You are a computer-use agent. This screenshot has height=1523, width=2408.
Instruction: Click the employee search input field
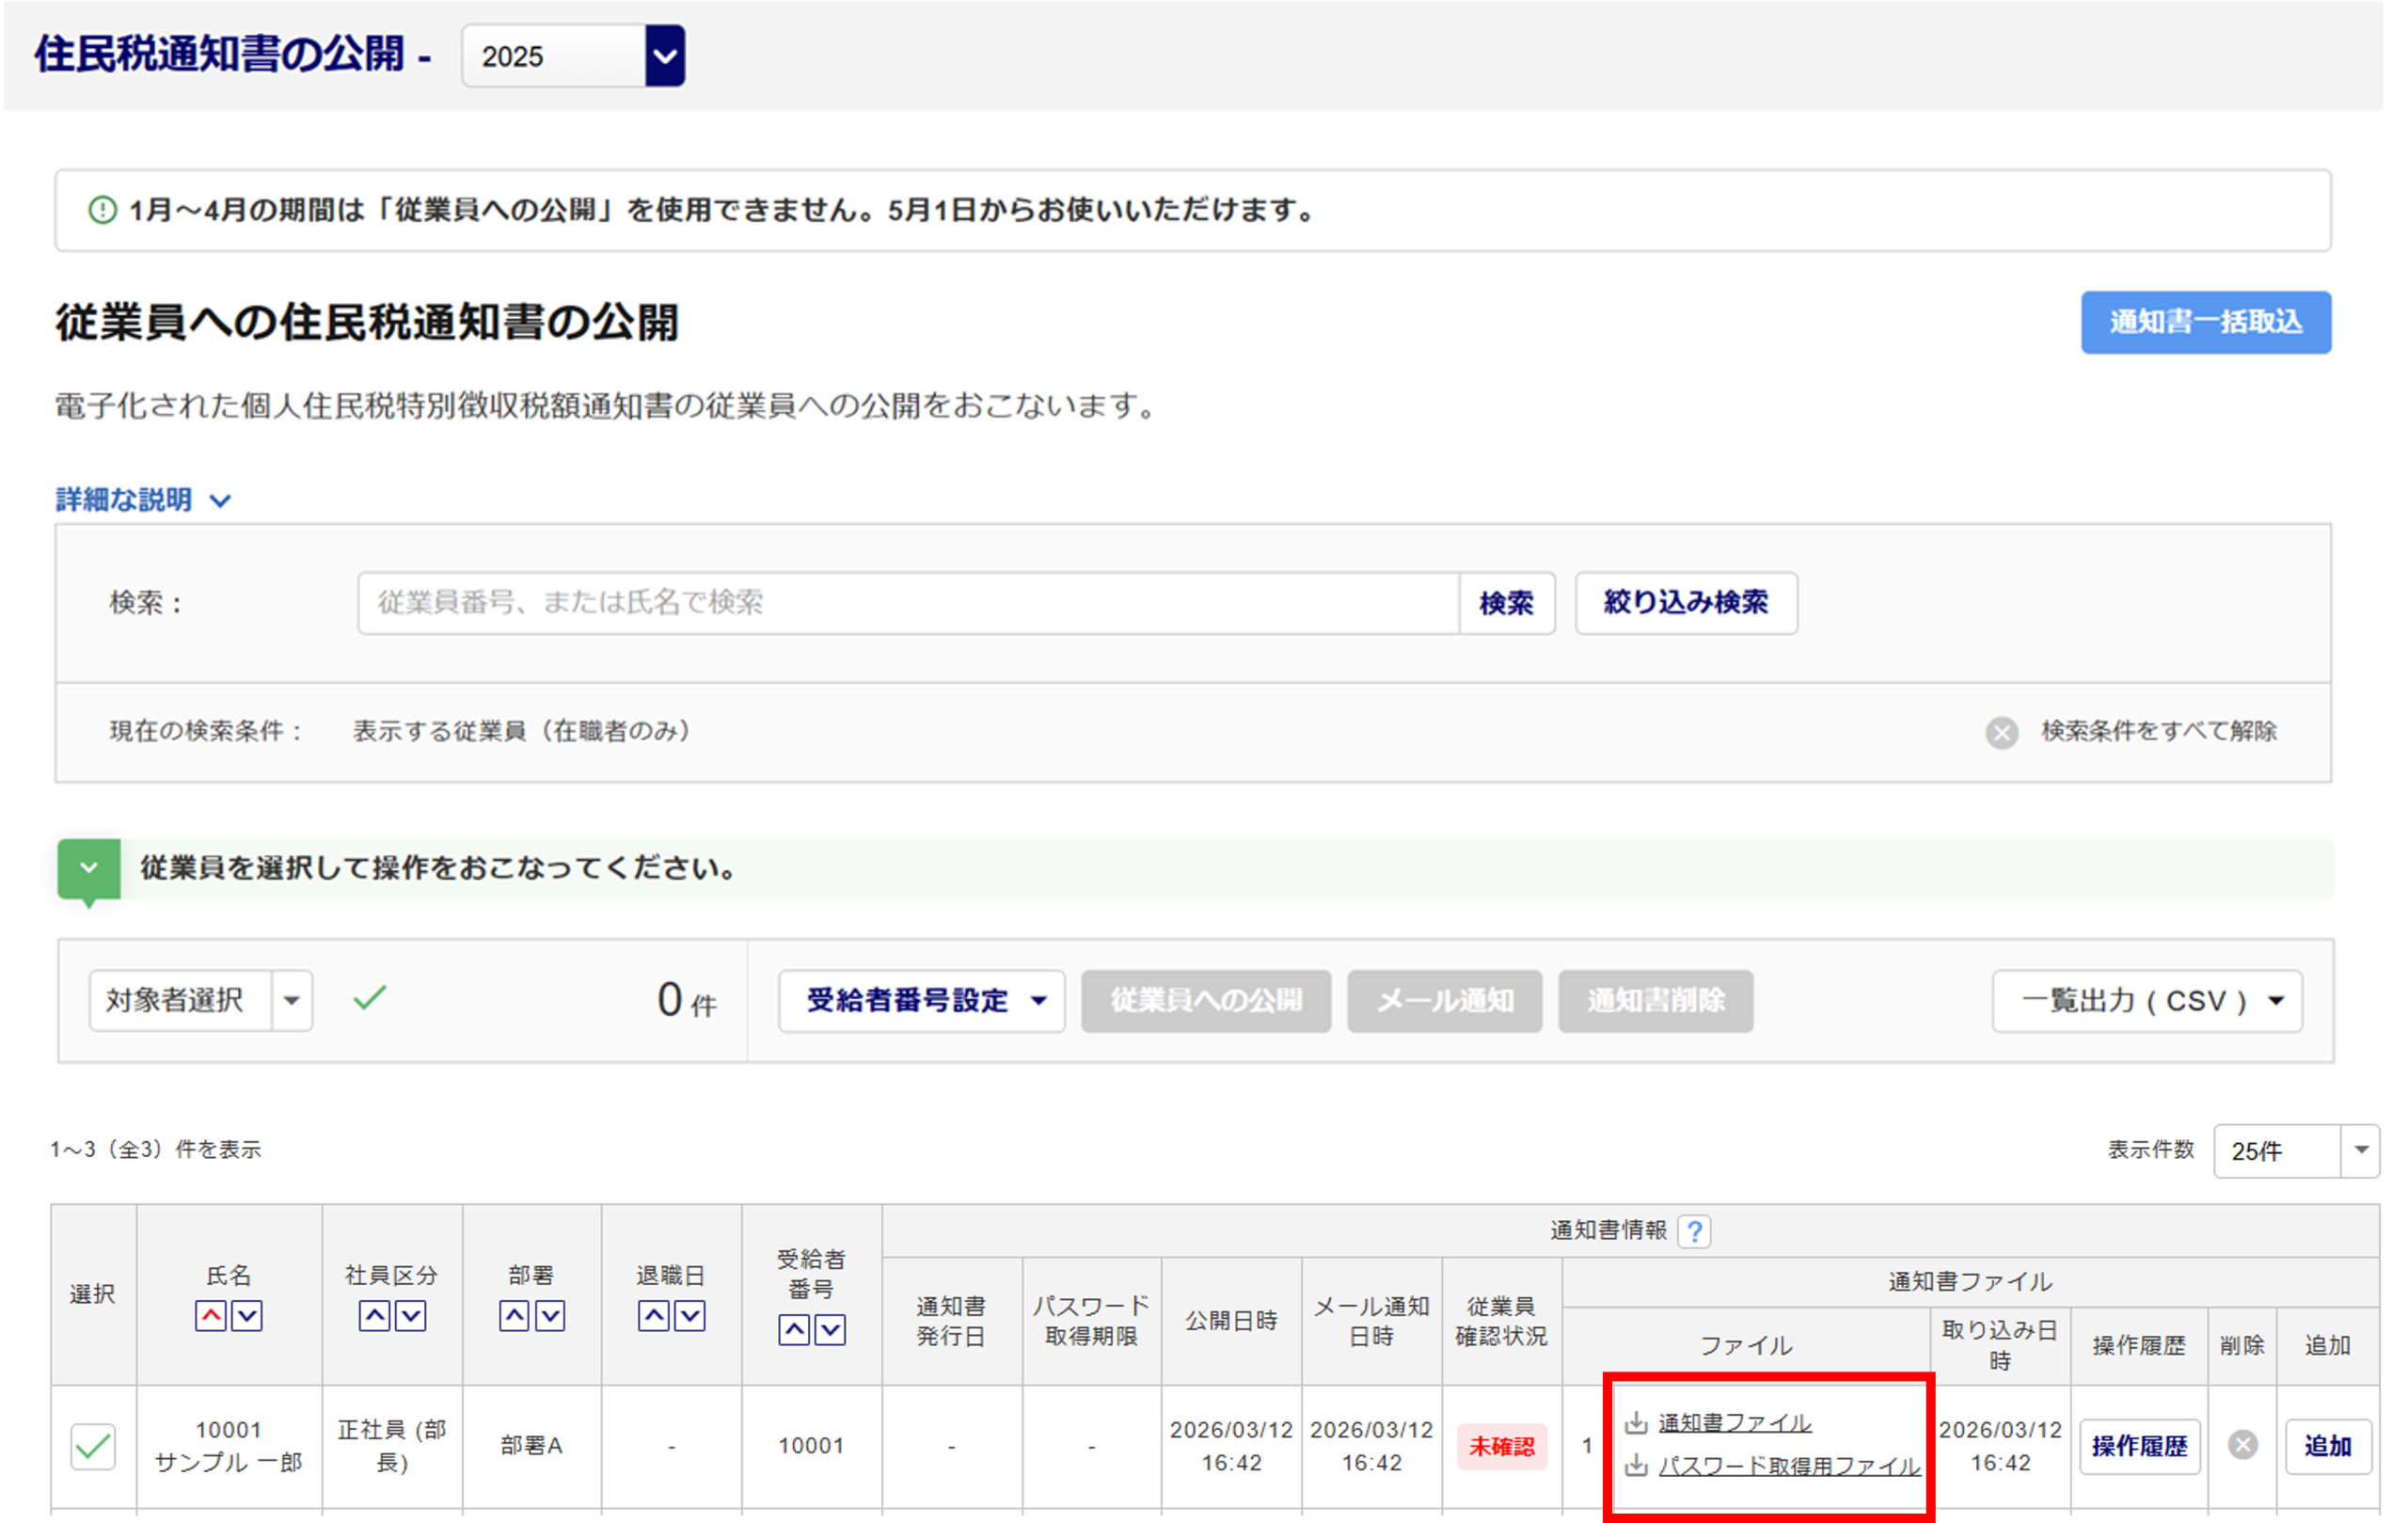(x=907, y=603)
